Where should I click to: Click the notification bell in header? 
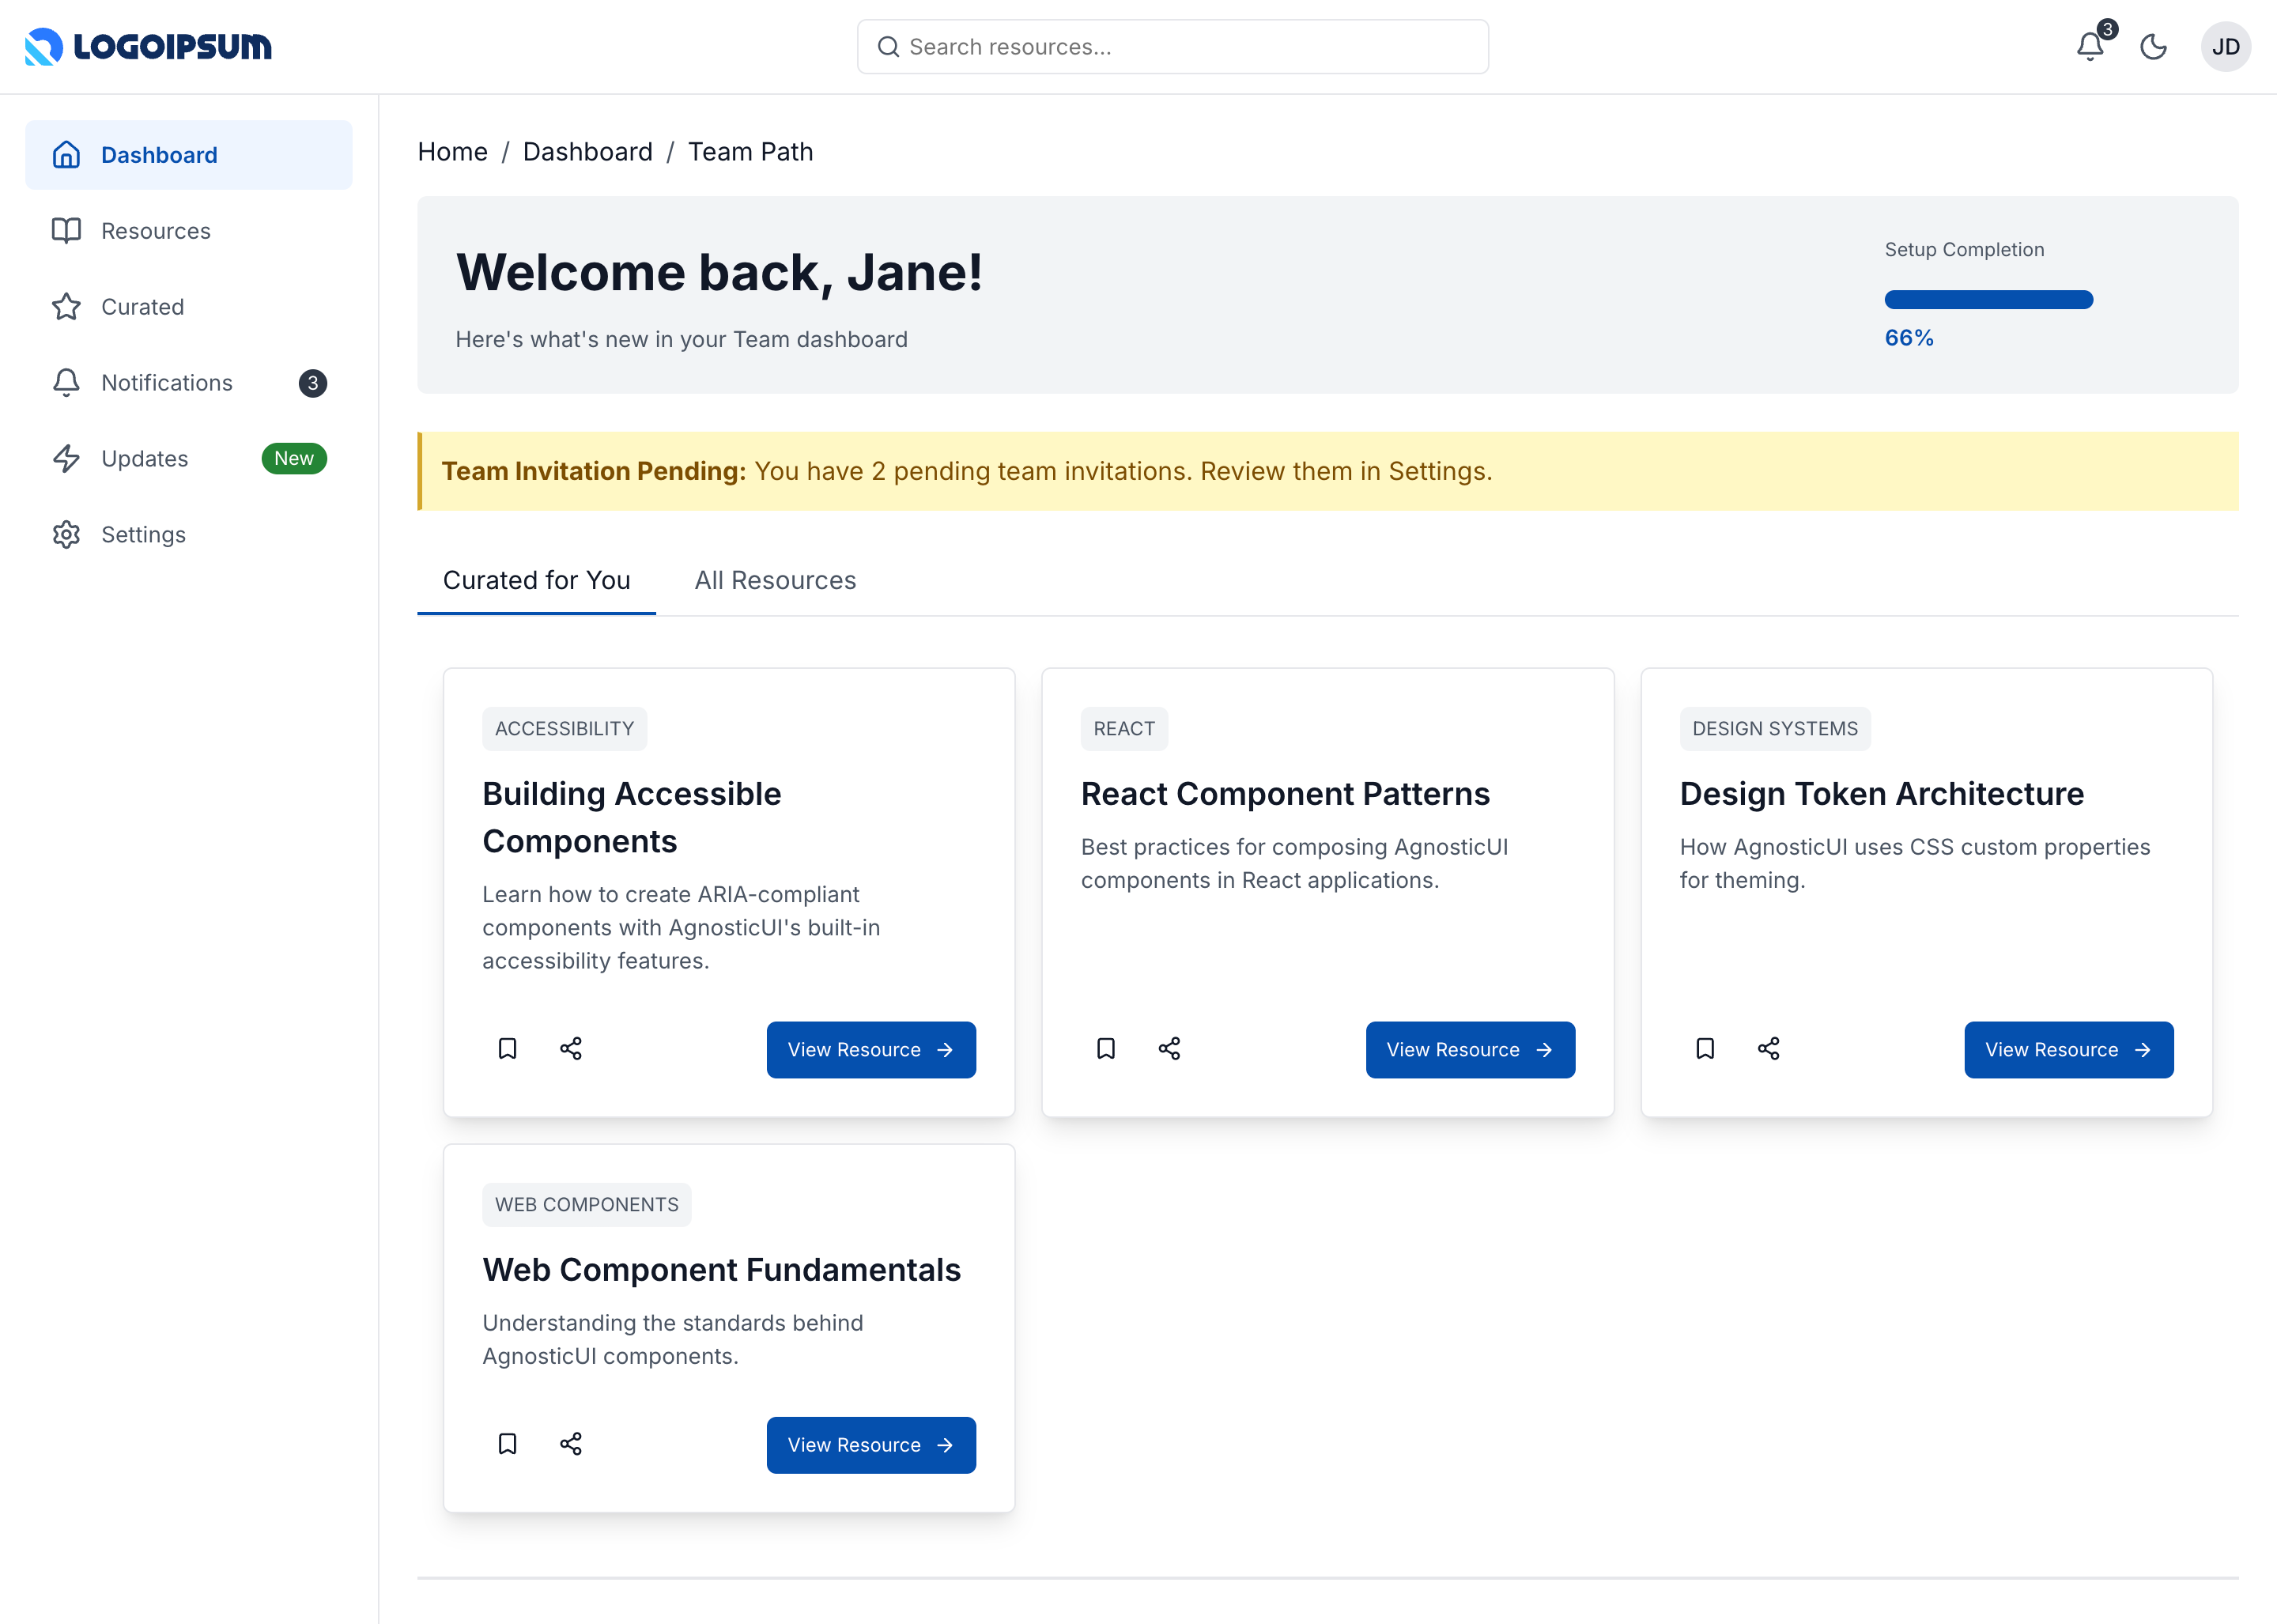2089,46
